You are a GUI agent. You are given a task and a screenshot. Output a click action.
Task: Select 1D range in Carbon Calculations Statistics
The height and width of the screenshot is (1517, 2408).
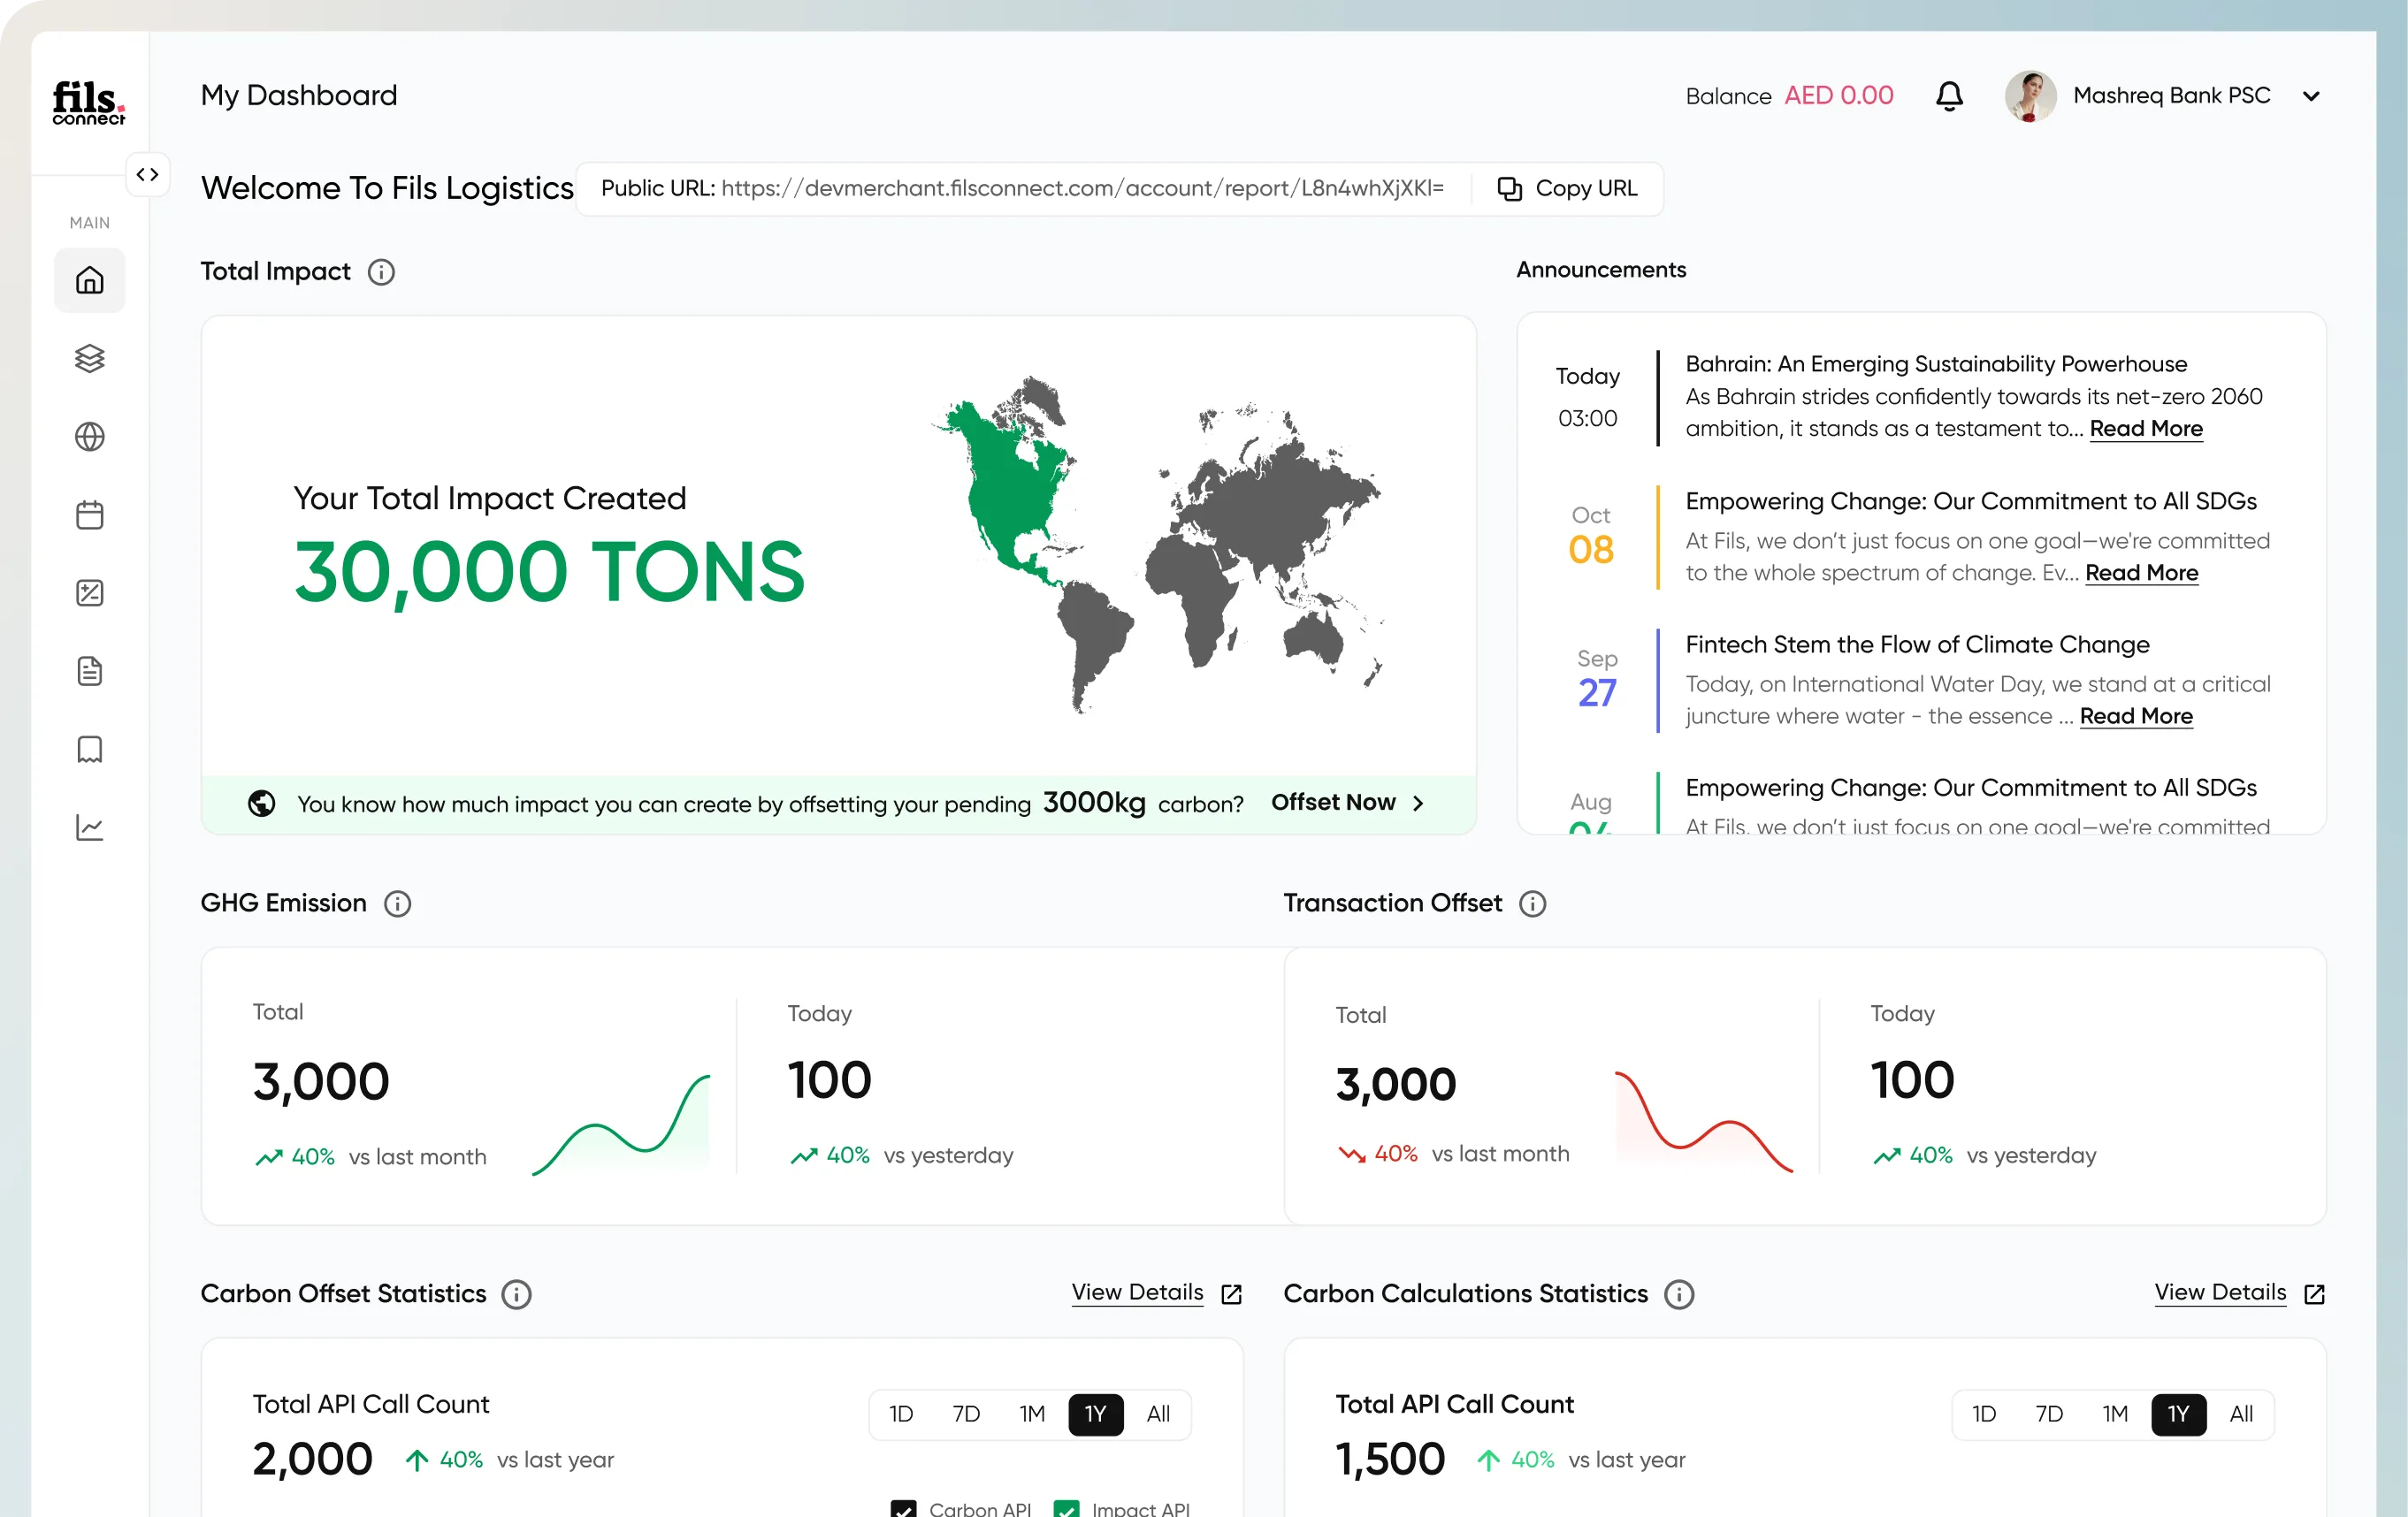point(1984,1414)
